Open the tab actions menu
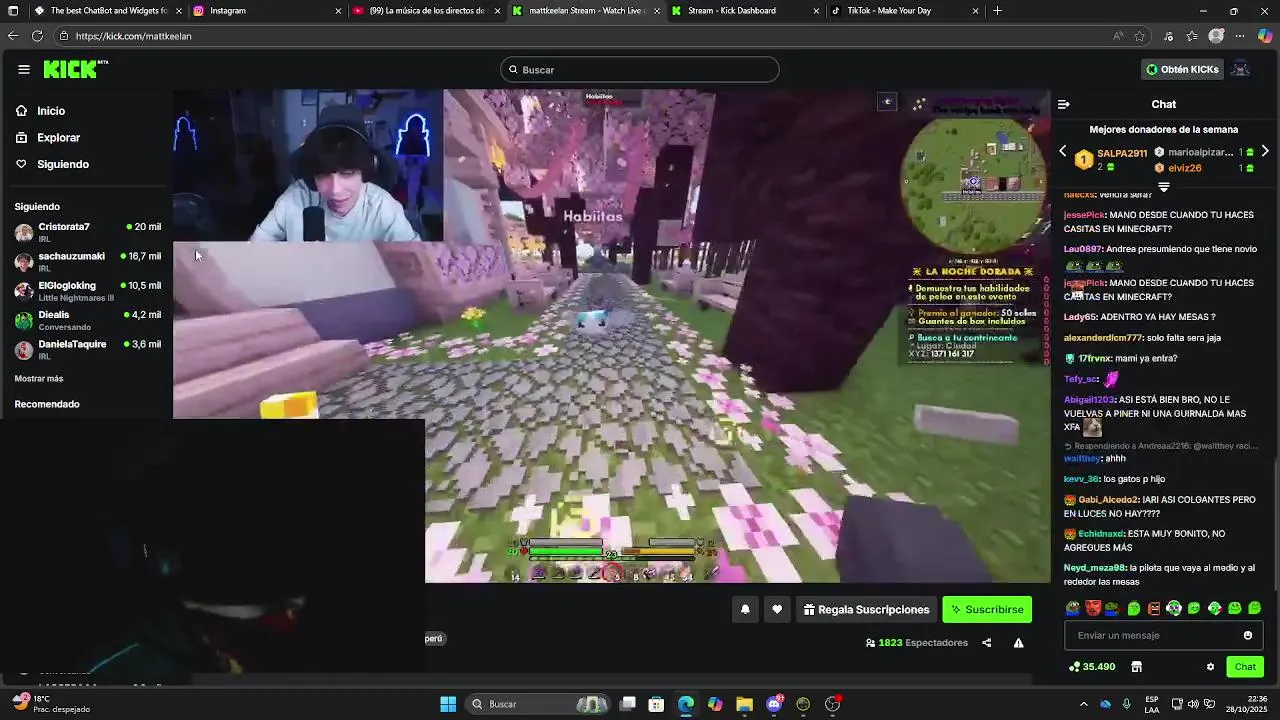The image size is (1280, 720). click(x=12, y=11)
